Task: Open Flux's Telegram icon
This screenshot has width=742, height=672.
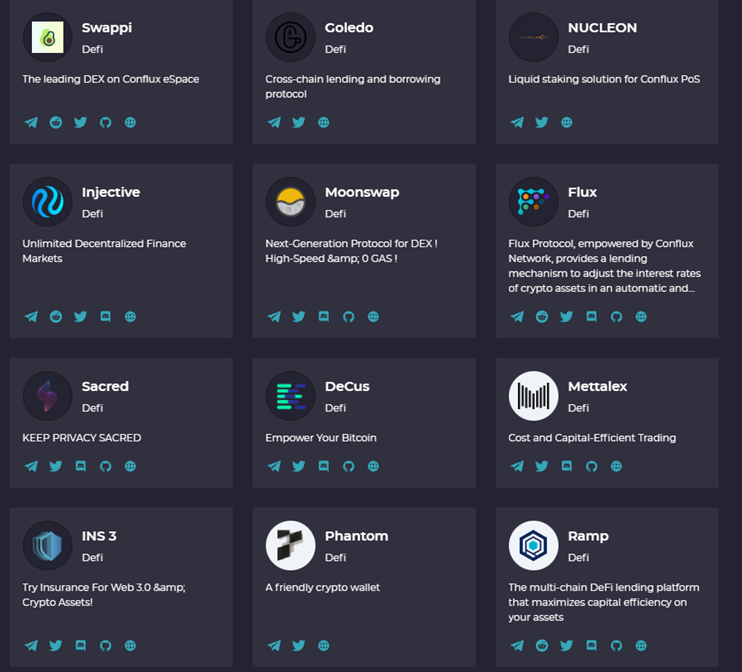Action: (517, 317)
